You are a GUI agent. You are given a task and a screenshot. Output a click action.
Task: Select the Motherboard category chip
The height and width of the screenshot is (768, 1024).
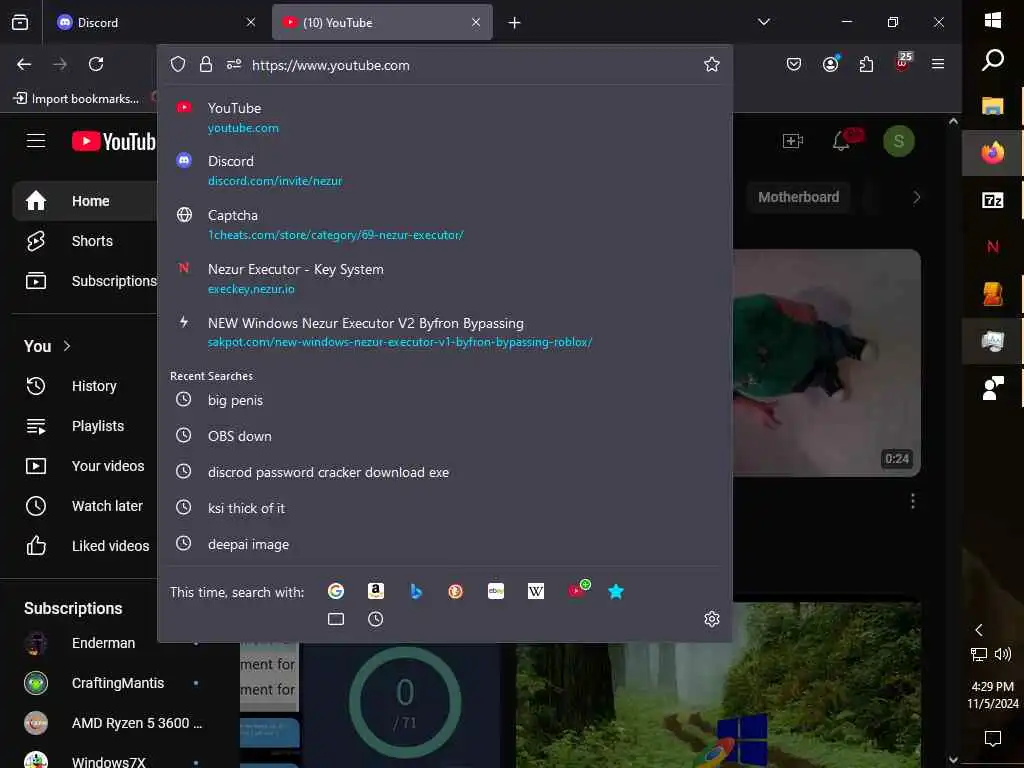point(798,197)
